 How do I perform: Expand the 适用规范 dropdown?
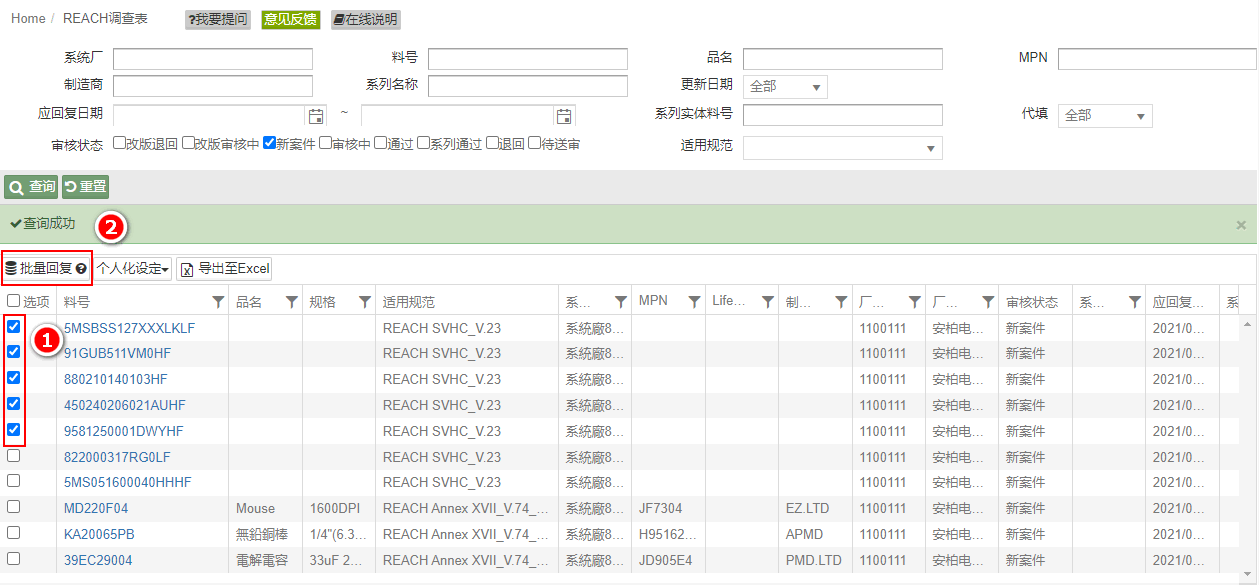pyautogui.click(x=842, y=148)
